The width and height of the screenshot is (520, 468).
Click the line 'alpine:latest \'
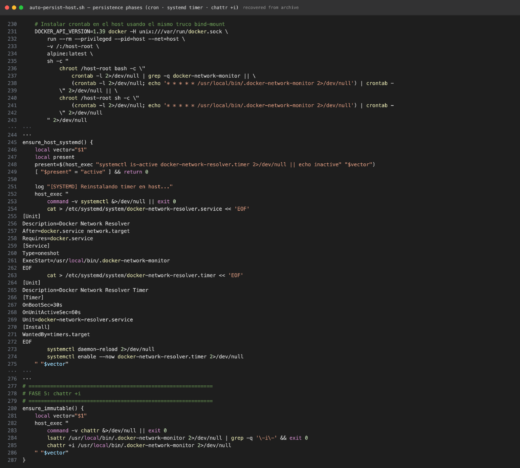(70, 54)
